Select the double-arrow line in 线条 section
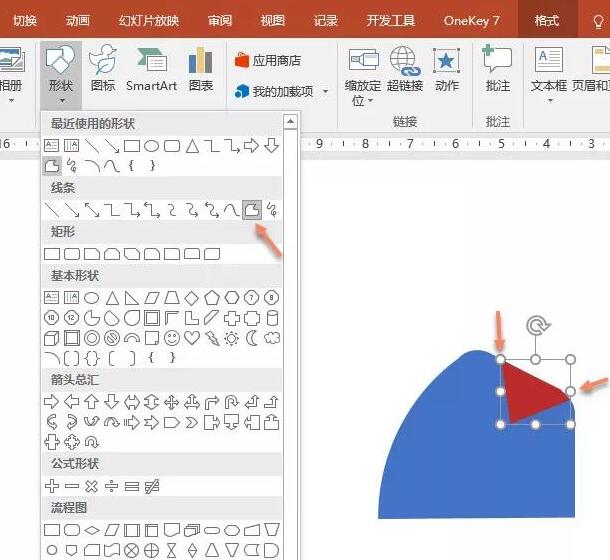 pyautogui.click(x=92, y=210)
